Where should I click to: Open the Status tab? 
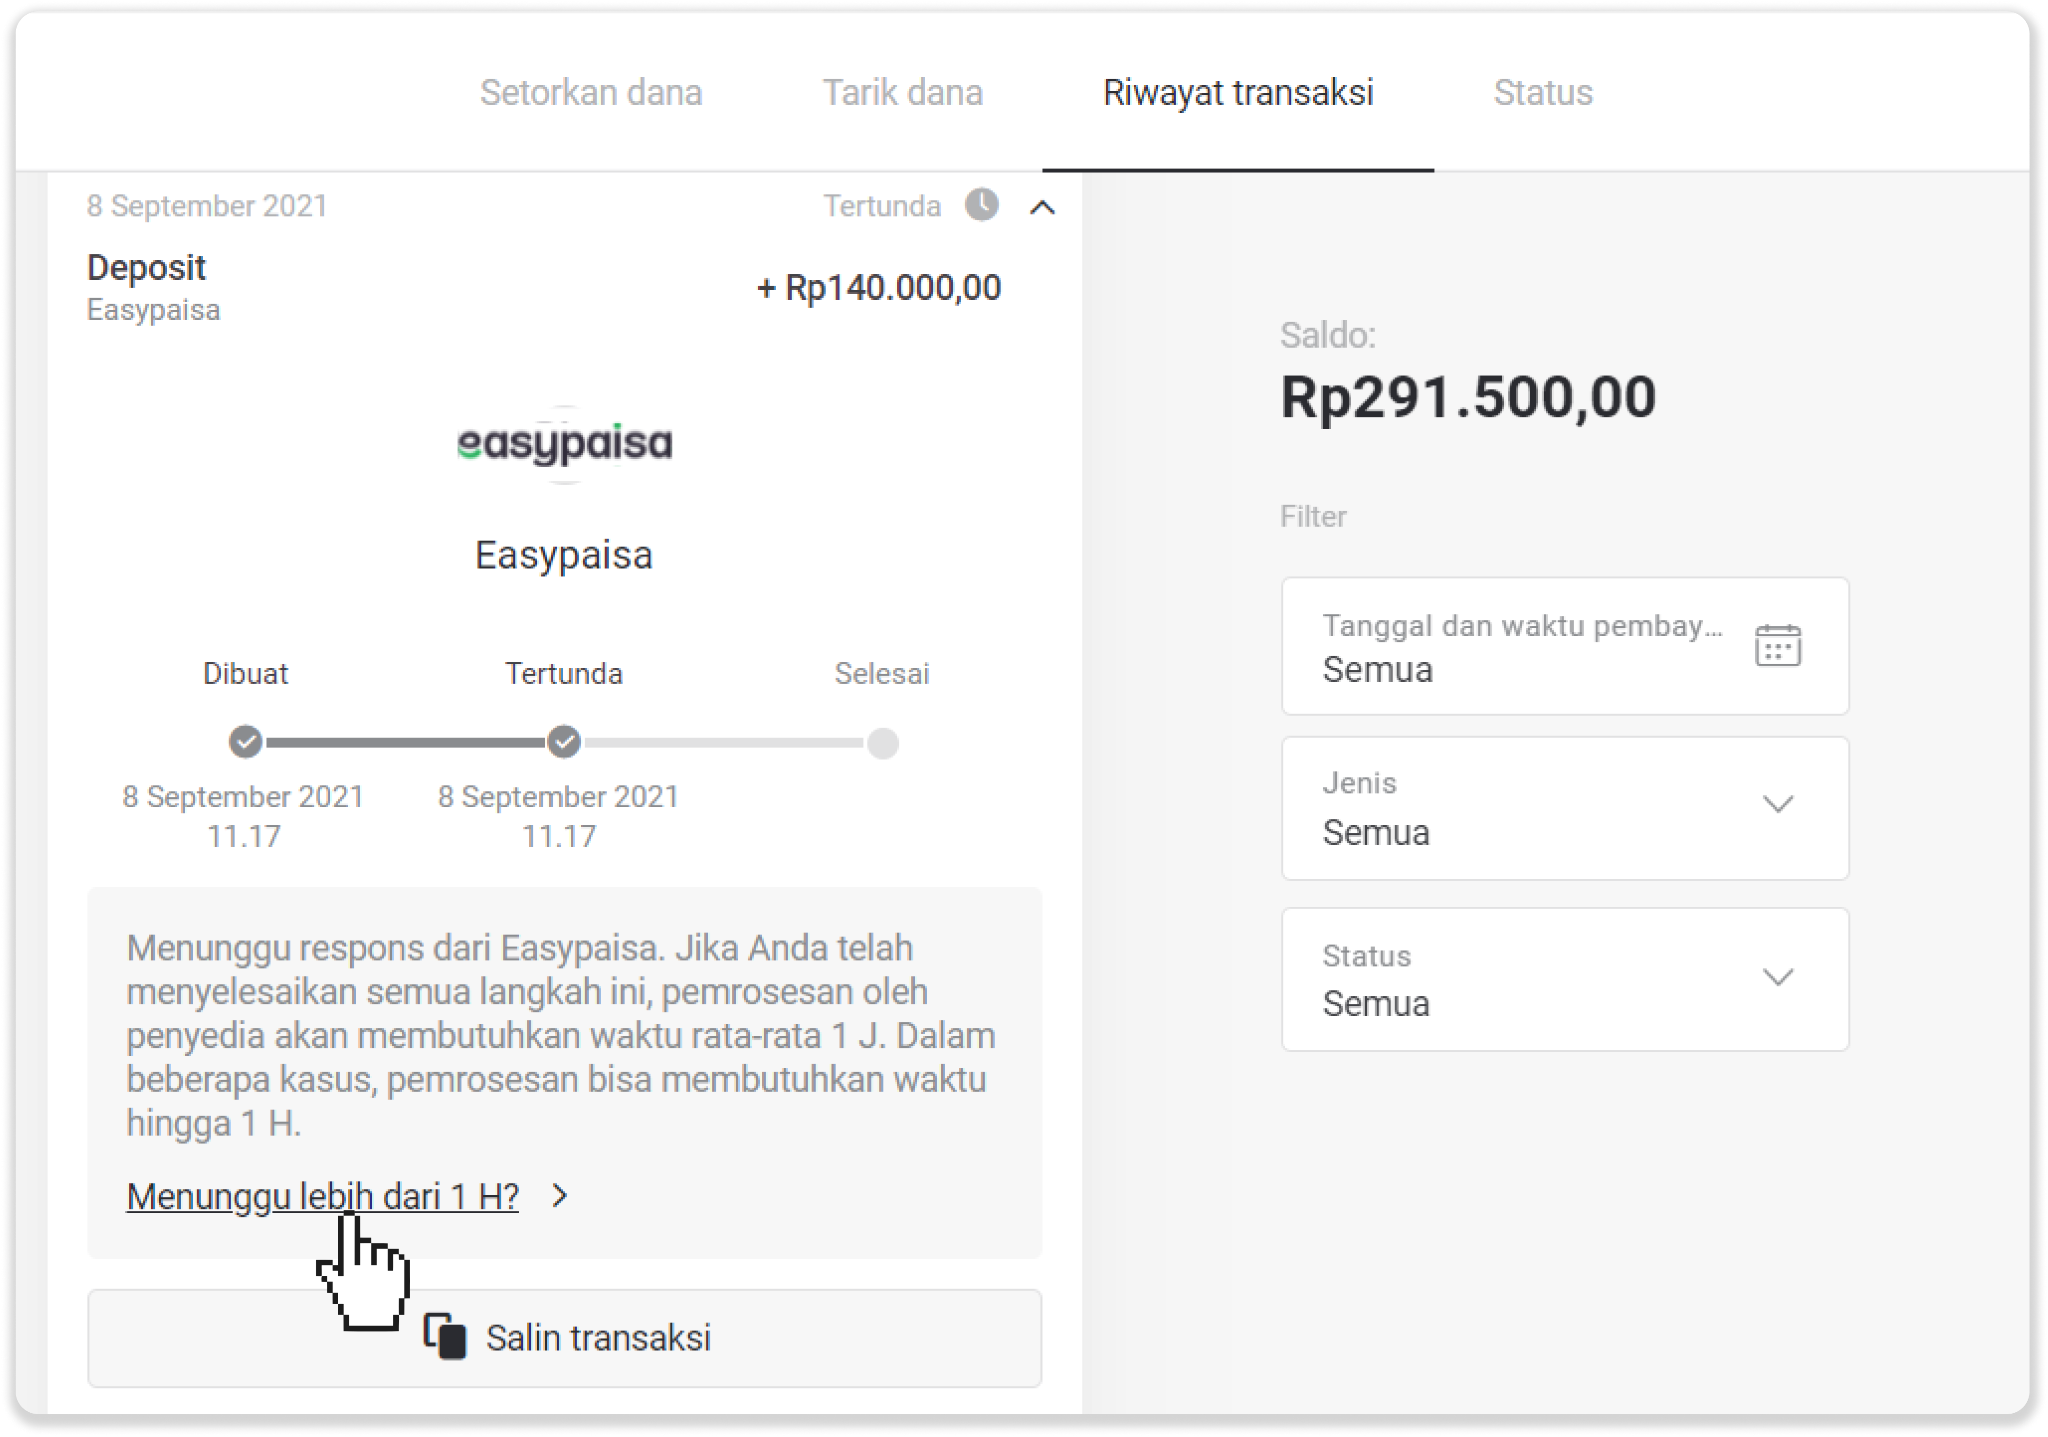(1542, 93)
